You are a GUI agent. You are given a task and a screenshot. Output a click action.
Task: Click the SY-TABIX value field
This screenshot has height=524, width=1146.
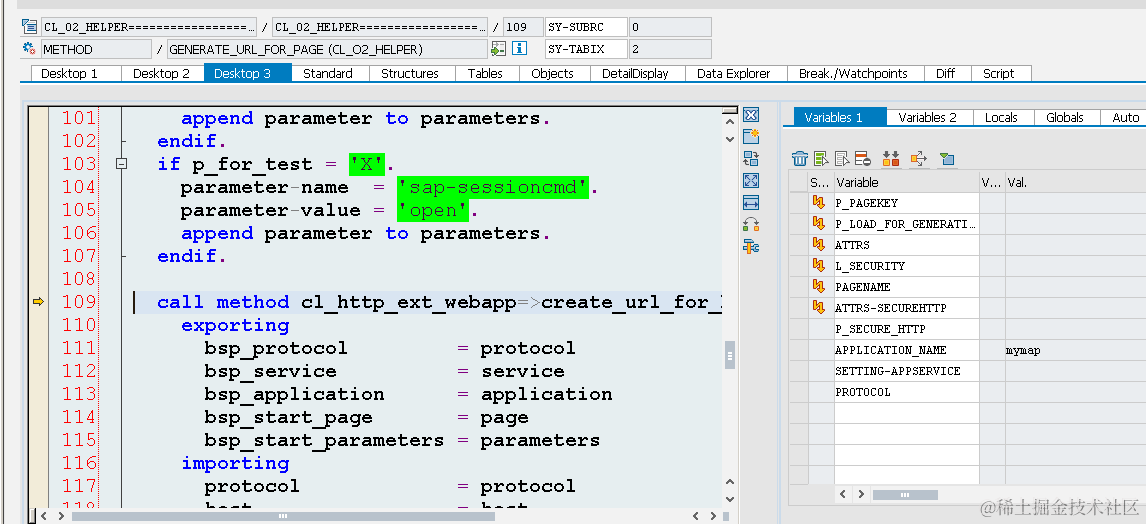click(669, 49)
